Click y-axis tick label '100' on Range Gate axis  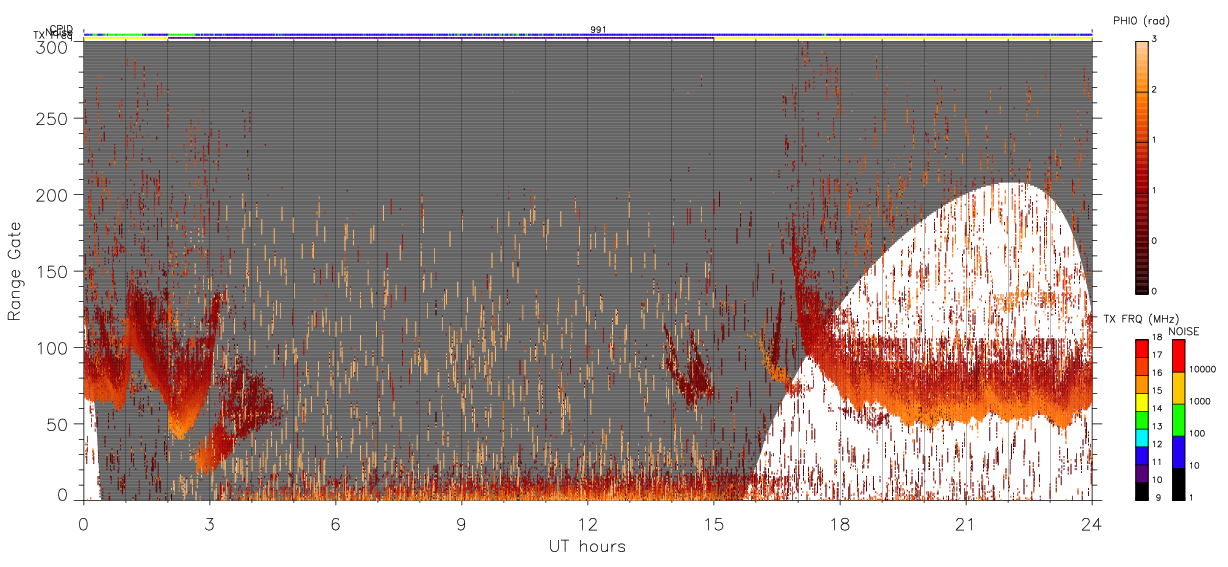[52, 348]
